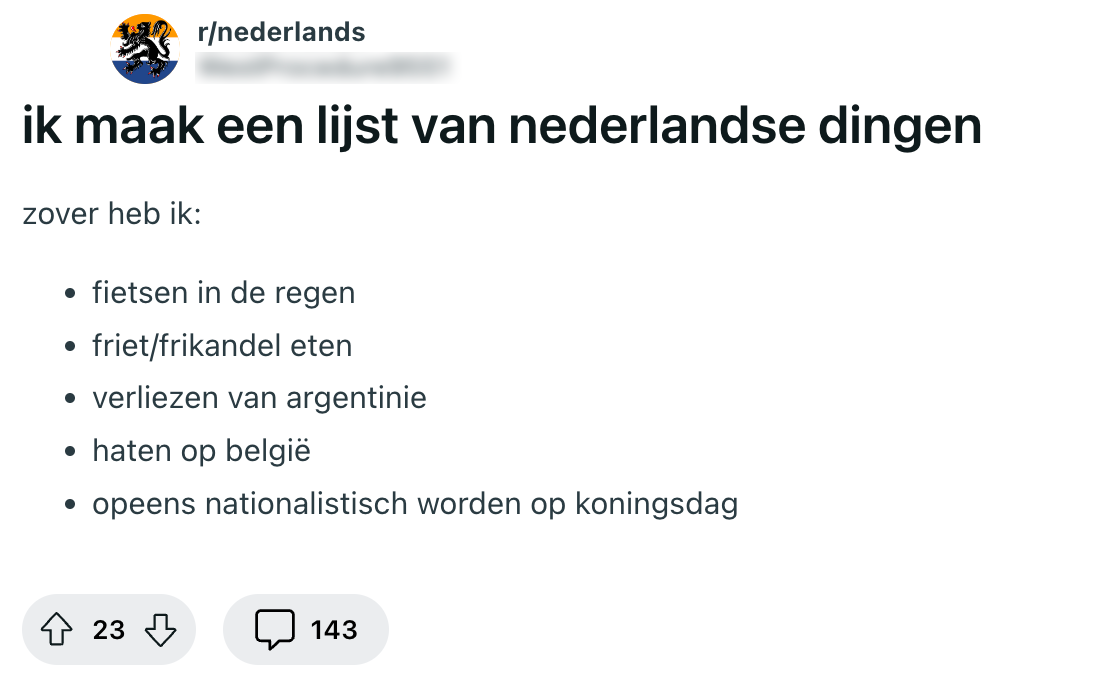Image resolution: width=1110 pixels, height=686 pixels.
Task: Select the line 'verliezen van argentinie'
Action: 259,398
